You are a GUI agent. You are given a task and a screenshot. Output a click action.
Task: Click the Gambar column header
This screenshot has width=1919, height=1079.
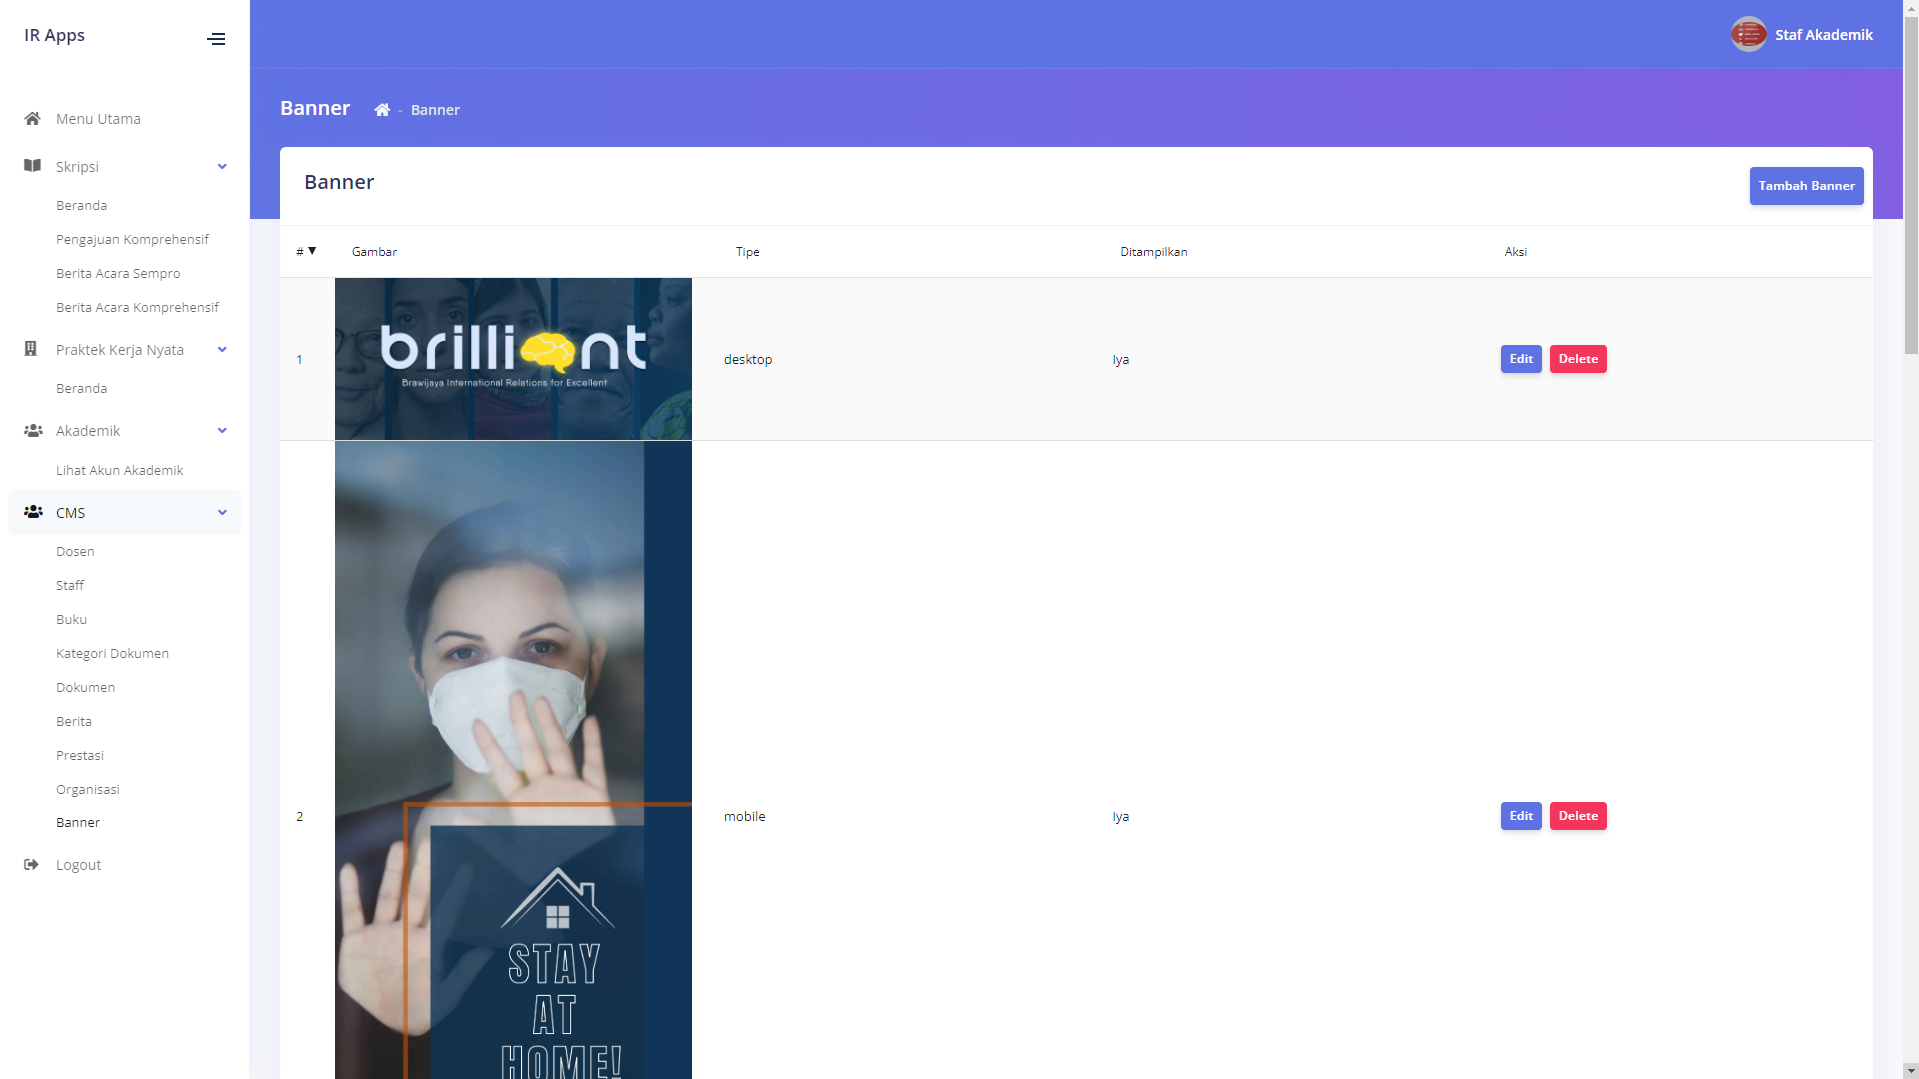[x=374, y=251]
